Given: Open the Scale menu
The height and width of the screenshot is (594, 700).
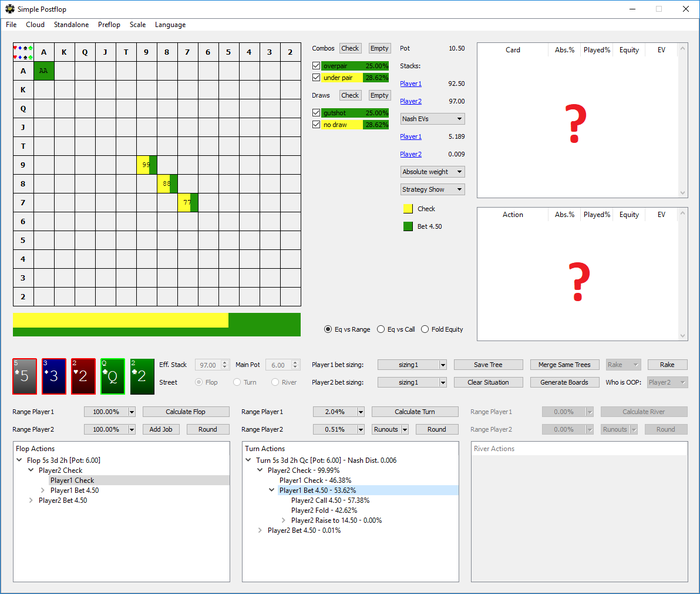Looking at the screenshot, I should pyautogui.click(x=138, y=25).
